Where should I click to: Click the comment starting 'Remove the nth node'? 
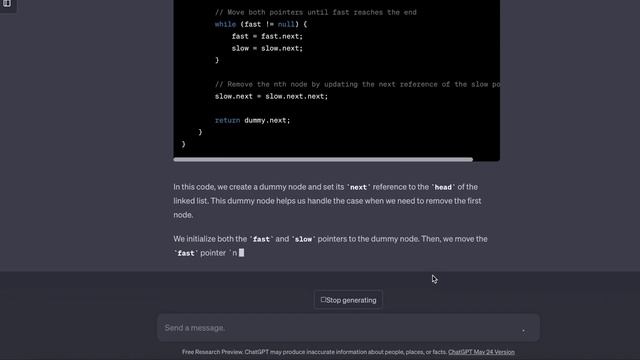tap(357, 84)
